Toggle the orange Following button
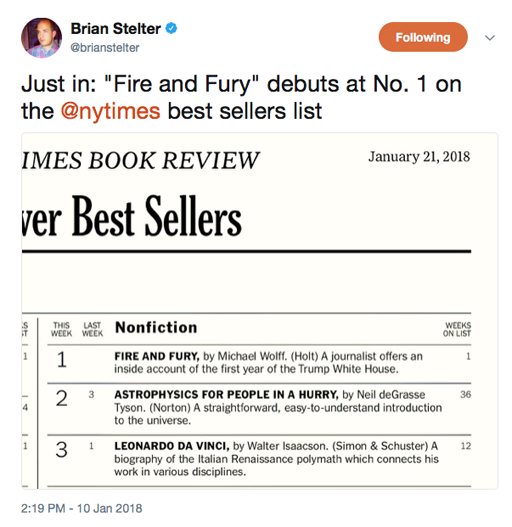Viewport: 512px width, 527px height. tap(423, 37)
